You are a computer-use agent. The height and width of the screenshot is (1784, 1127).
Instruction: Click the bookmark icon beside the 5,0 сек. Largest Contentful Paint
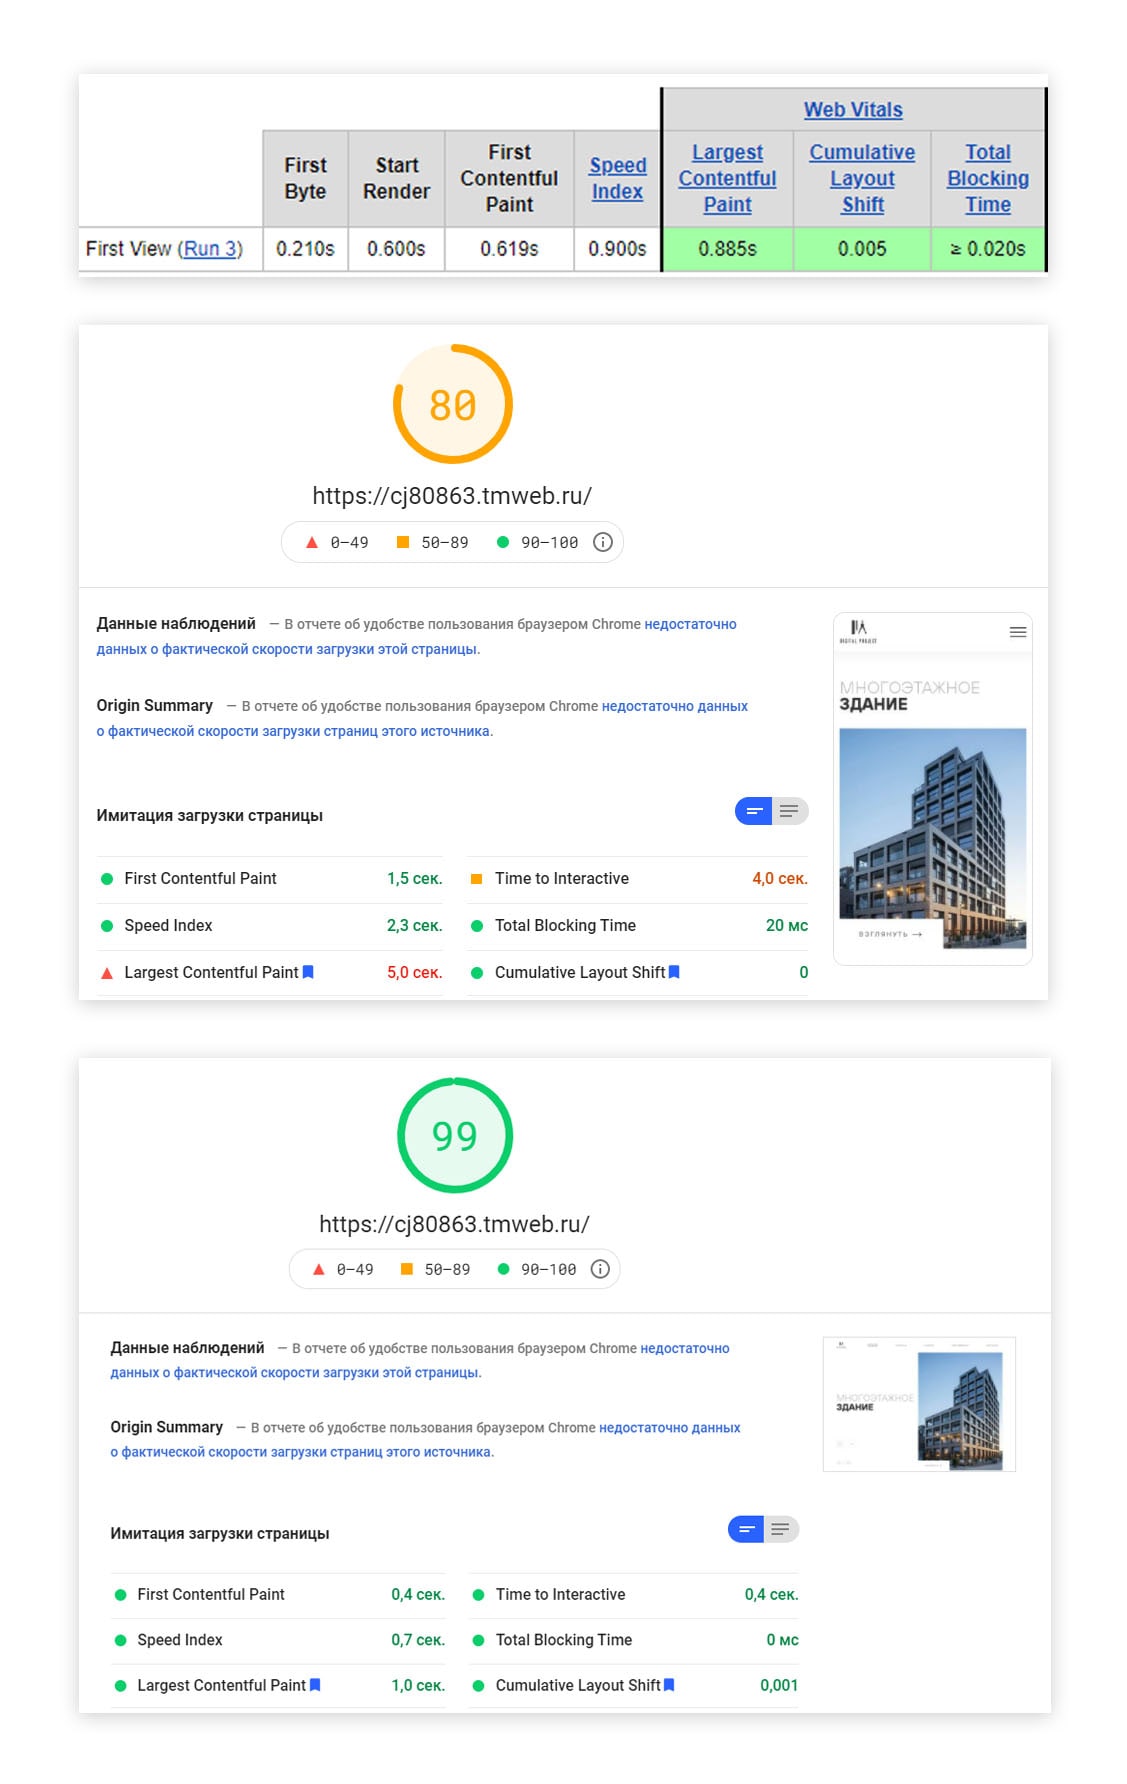click(x=308, y=972)
